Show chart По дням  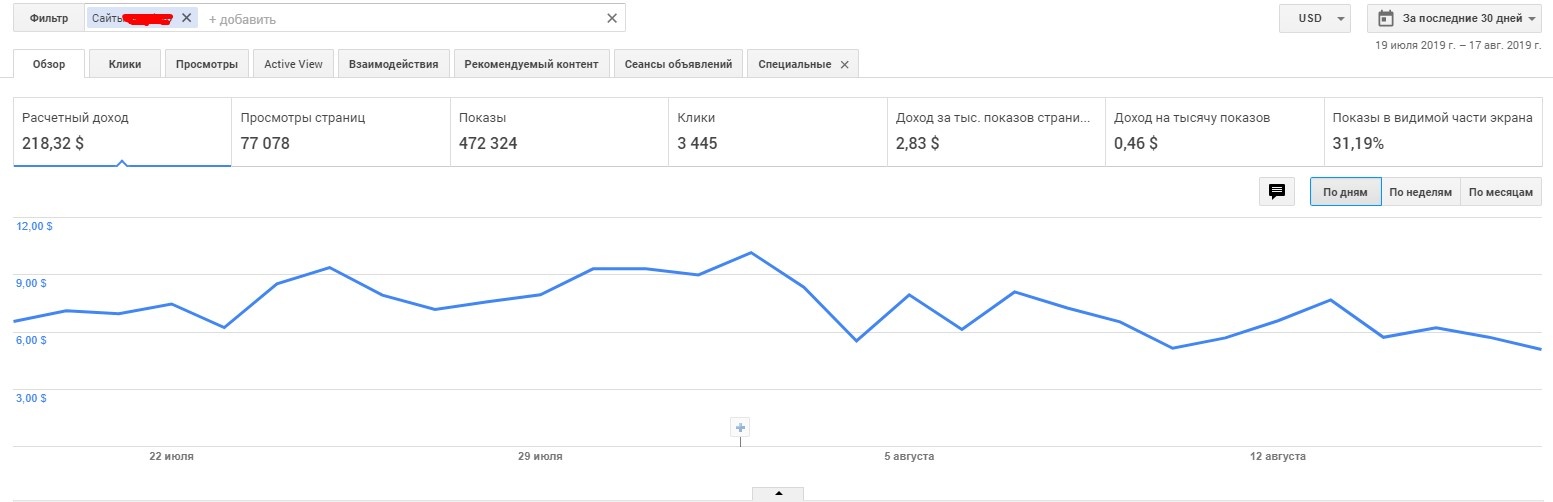click(1345, 192)
